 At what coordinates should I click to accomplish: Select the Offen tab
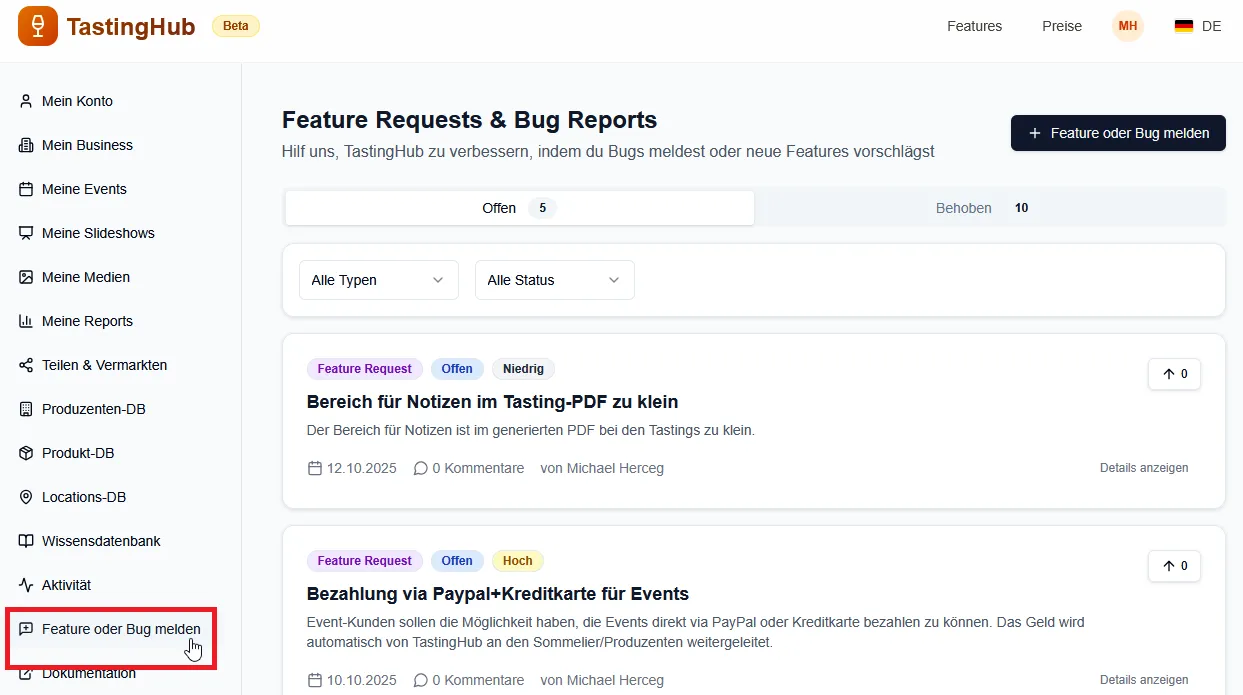click(x=519, y=208)
